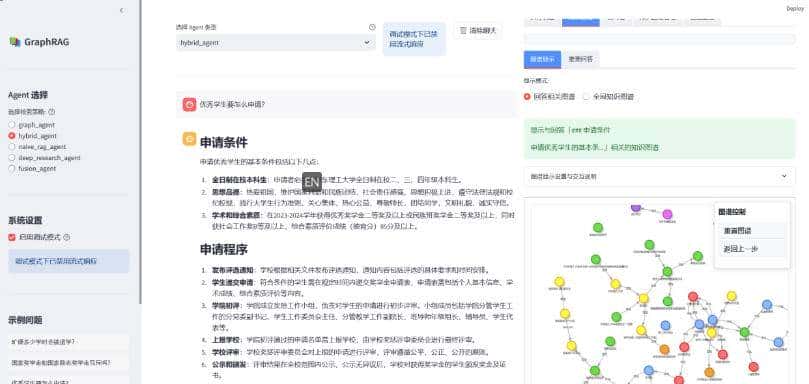Click 重置图谱 in graph control panel
809x384 pixels.
click(751, 231)
